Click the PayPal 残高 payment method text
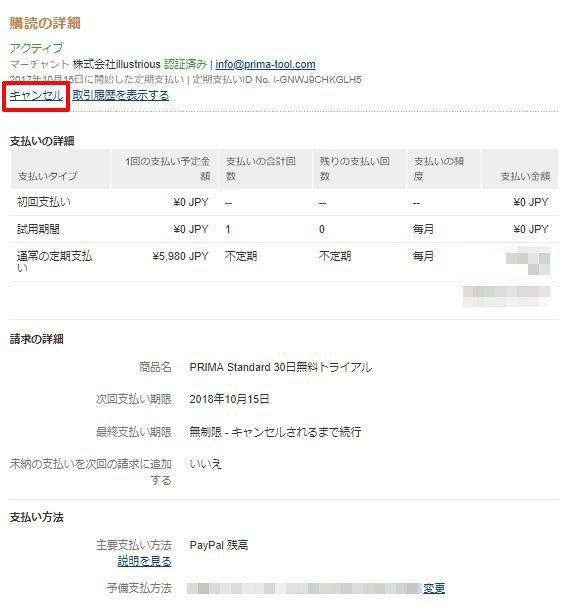This screenshot has height=615, width=565. pyautogui.click(x=219, y=545)
